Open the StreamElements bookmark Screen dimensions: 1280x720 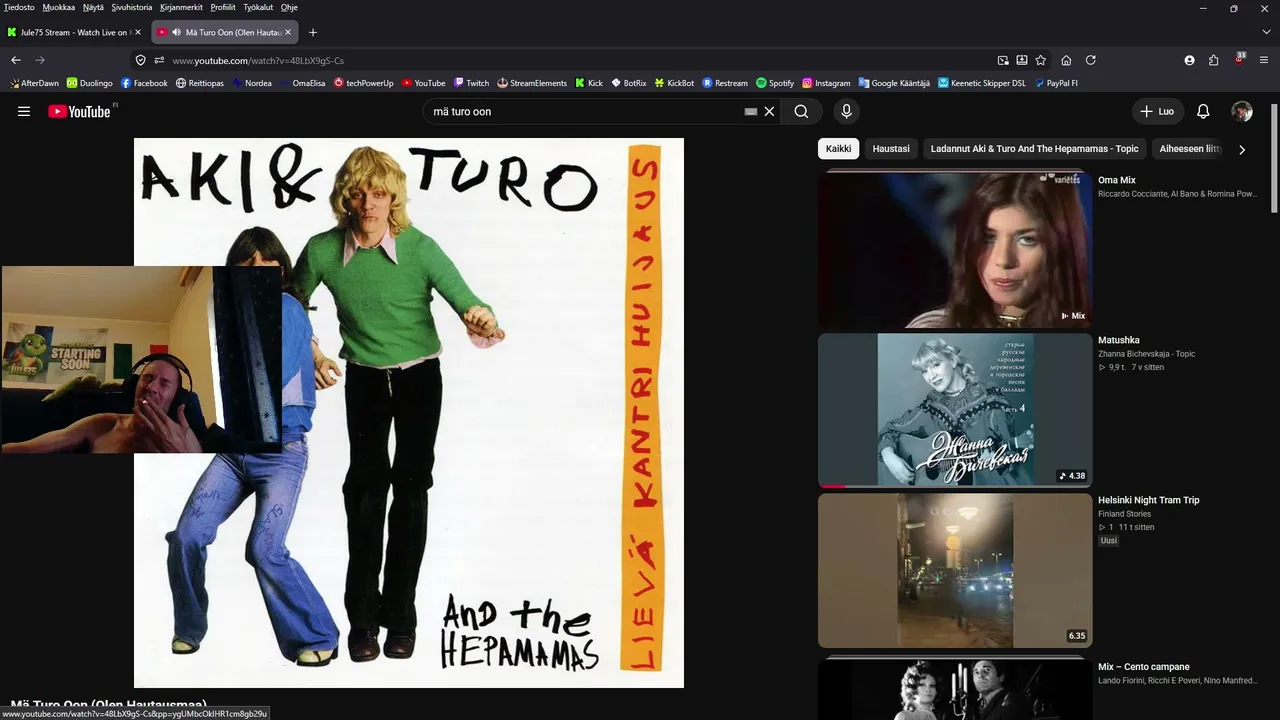click(x=532, y=83)
